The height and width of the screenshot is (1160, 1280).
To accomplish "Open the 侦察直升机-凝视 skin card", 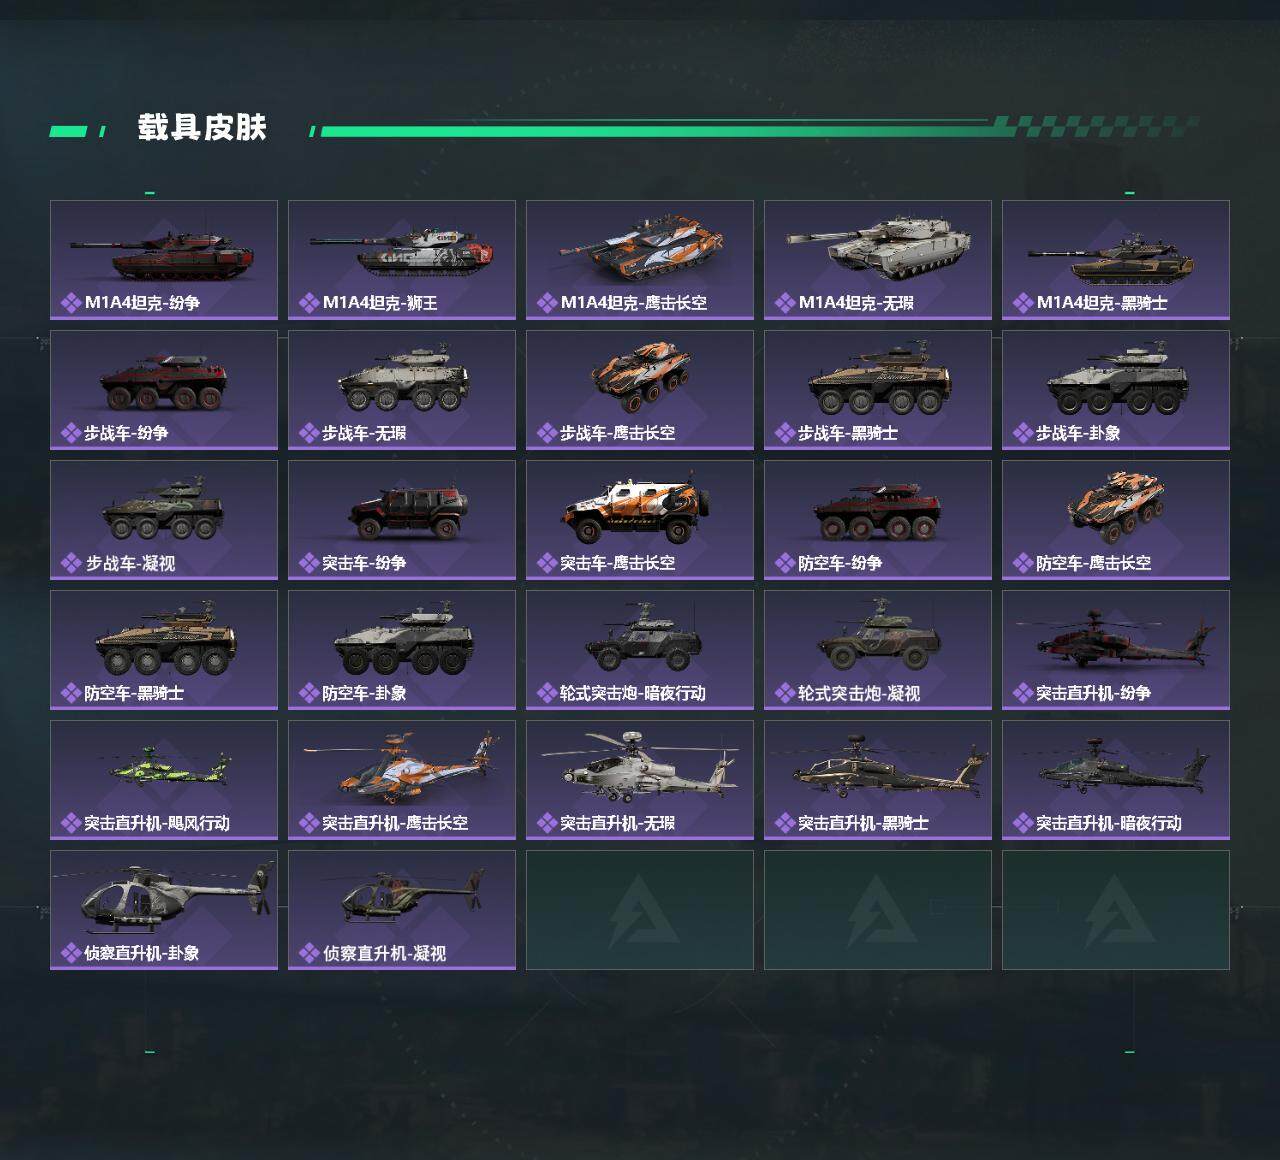I will (402, 910).
